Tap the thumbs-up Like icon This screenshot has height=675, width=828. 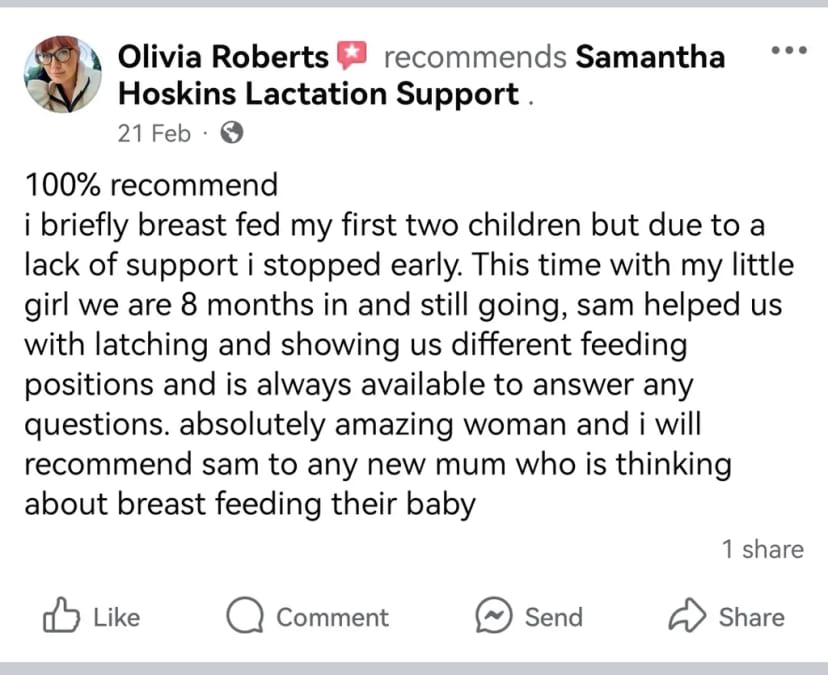coord(61,615)
